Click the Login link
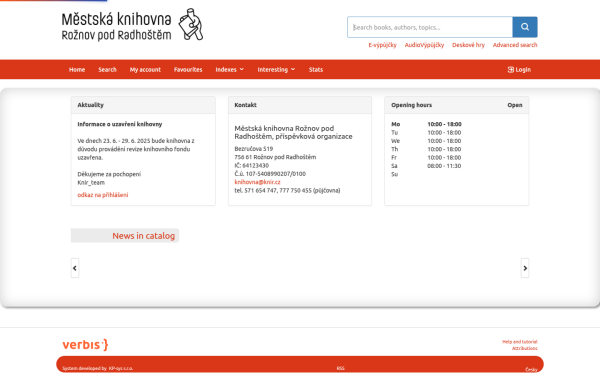 519,70
